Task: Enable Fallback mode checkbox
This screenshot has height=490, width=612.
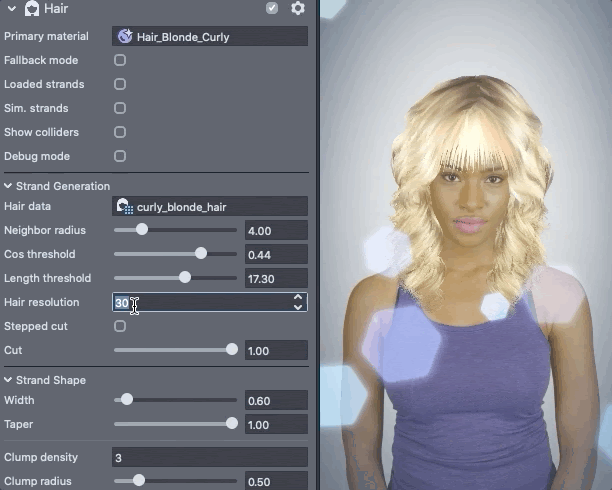Action: (120, 60)
